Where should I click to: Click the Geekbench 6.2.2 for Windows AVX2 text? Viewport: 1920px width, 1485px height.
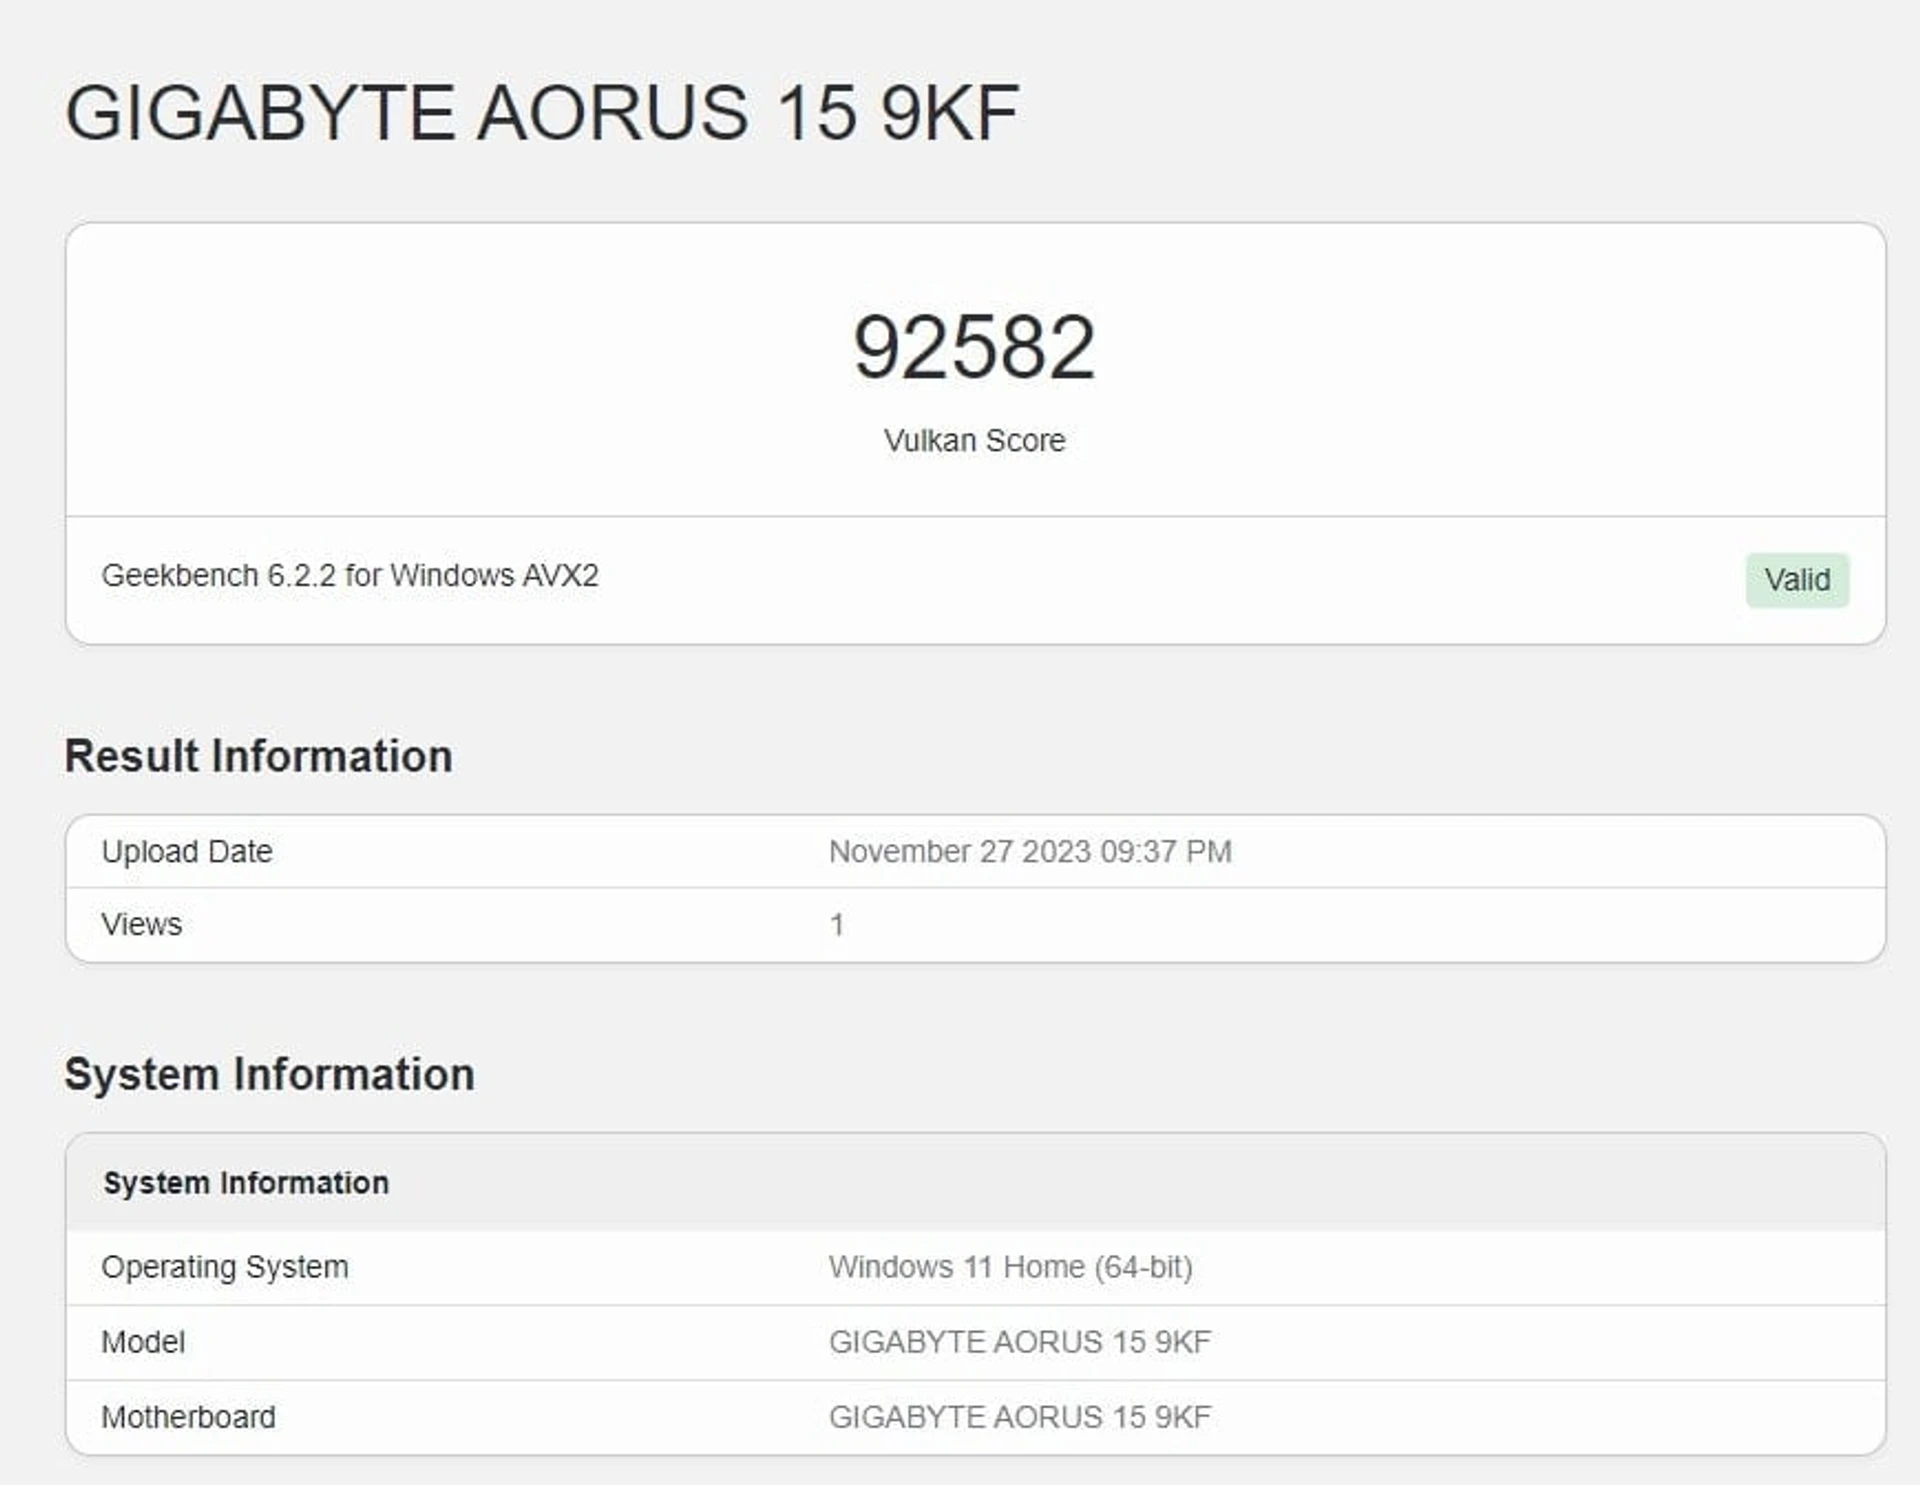point(350,576)
